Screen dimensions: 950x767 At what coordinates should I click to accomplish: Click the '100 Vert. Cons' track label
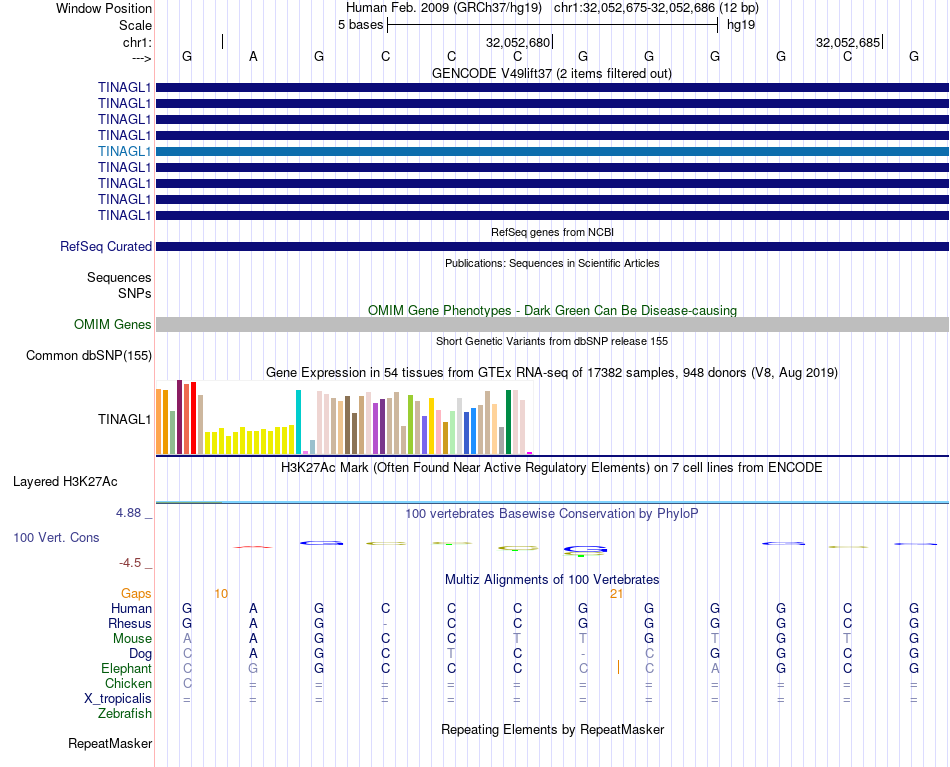coord(56,537)
